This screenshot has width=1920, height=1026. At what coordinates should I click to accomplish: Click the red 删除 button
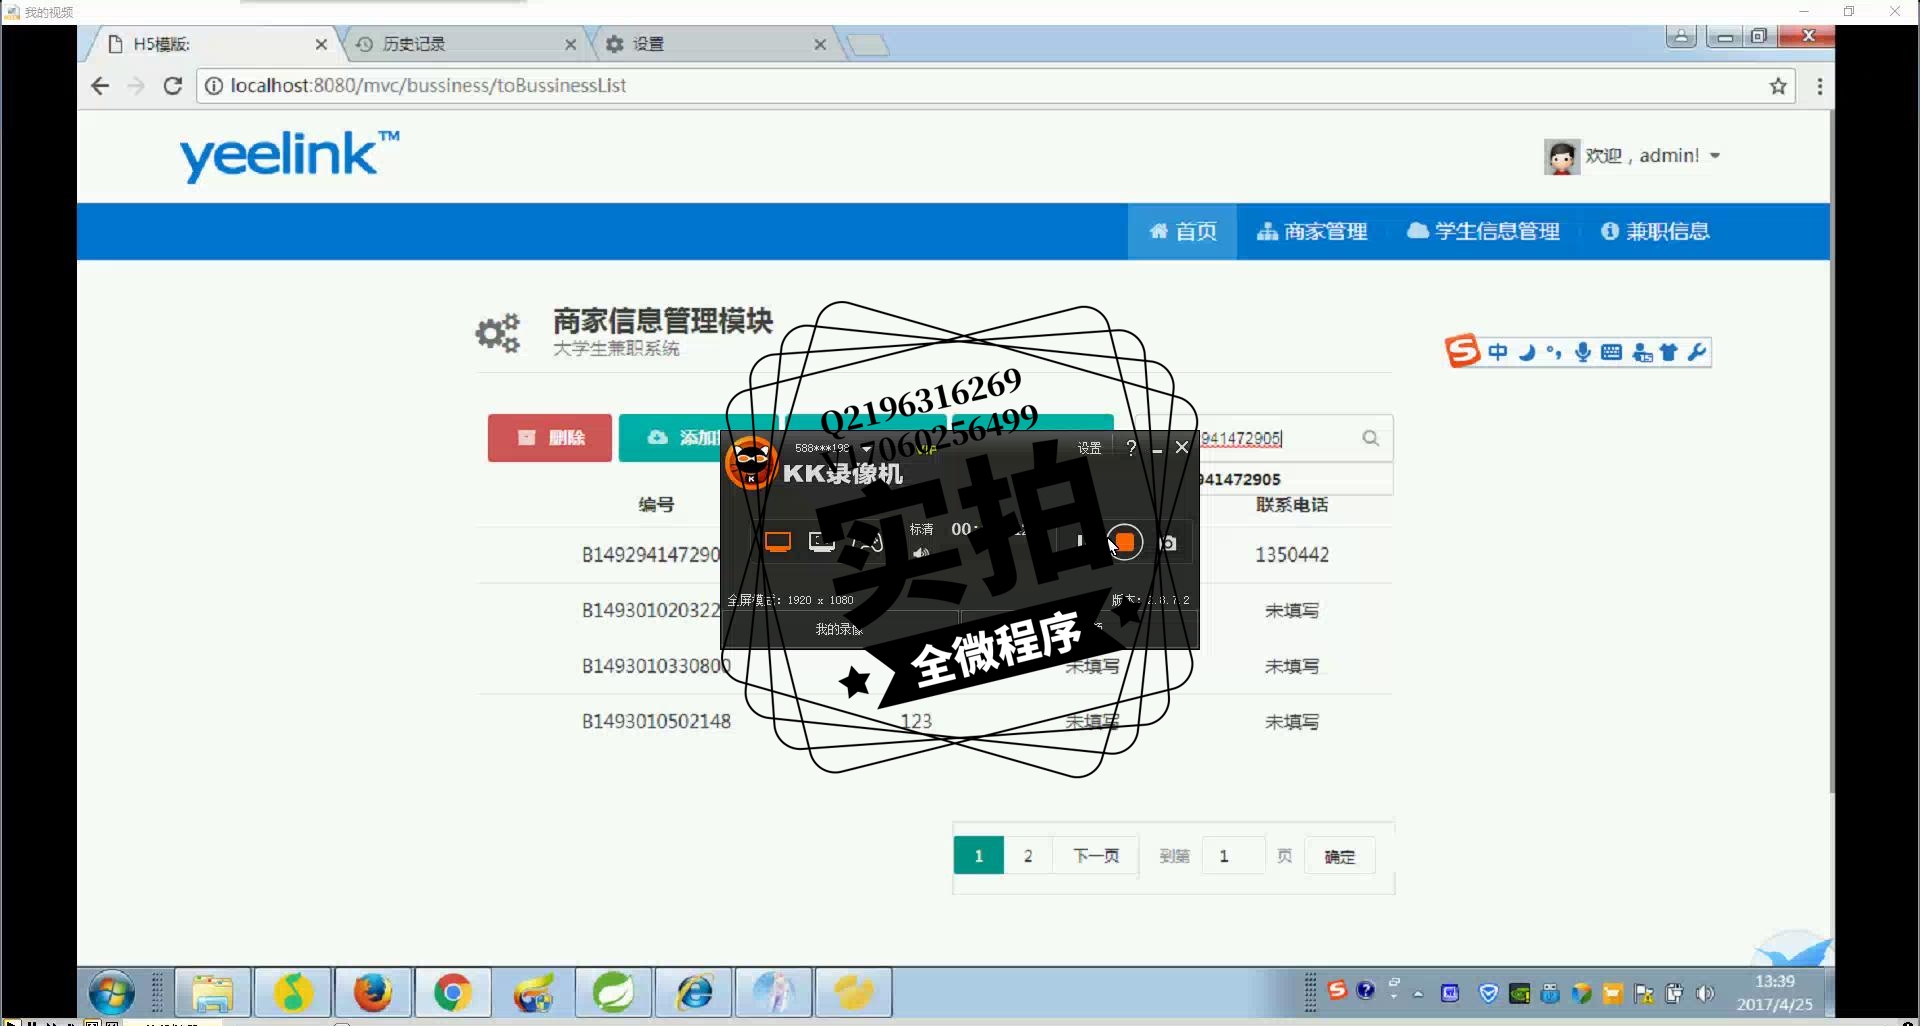[550, 438]
